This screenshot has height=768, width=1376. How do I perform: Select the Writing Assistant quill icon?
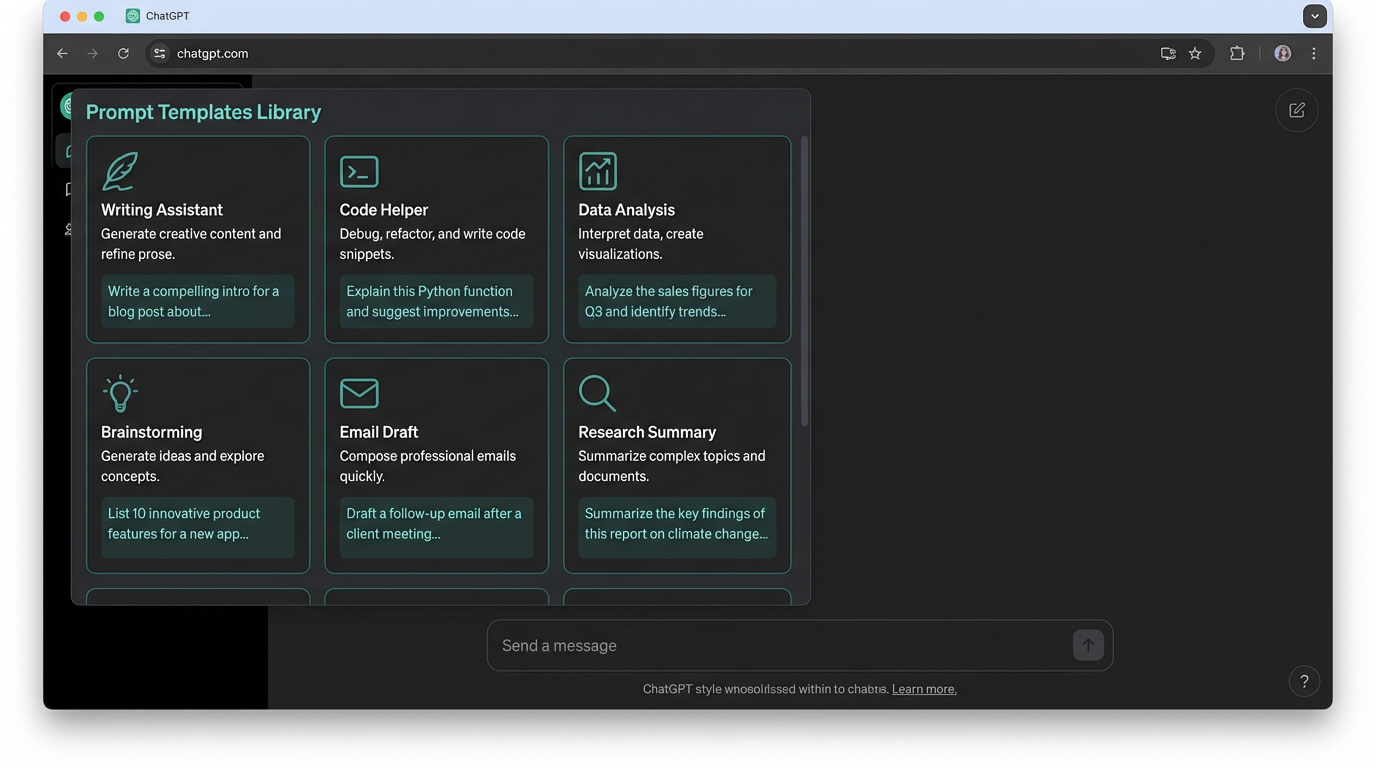119,170
